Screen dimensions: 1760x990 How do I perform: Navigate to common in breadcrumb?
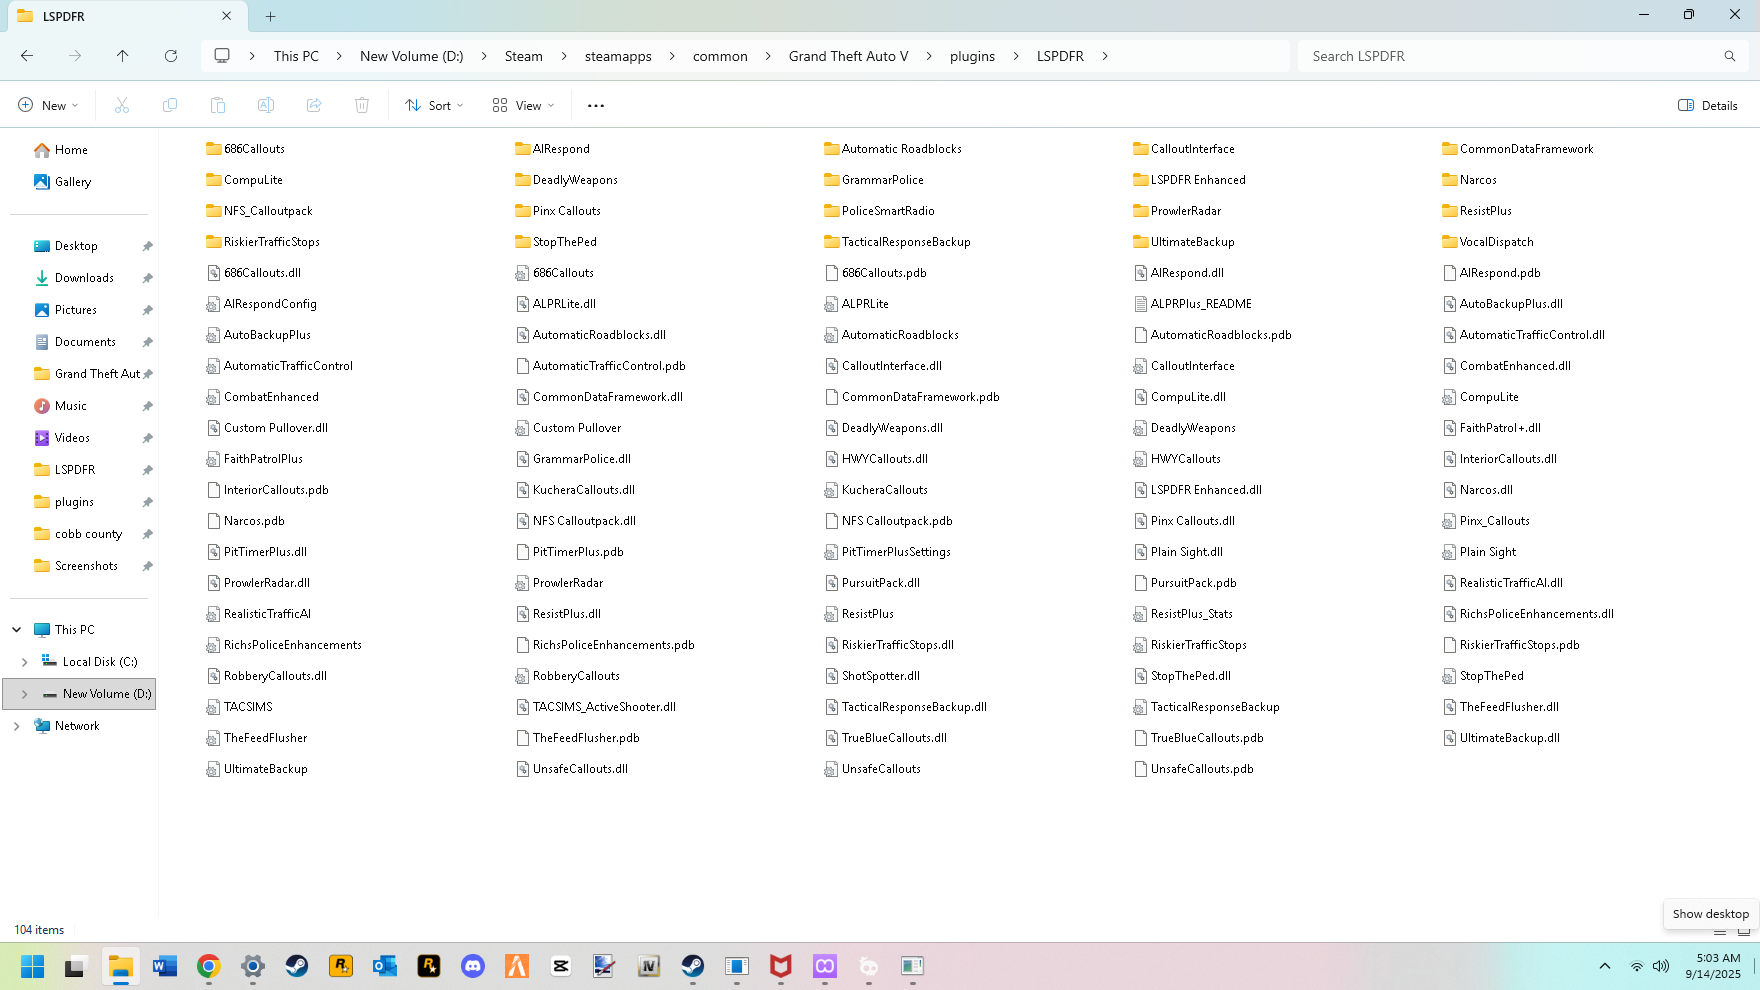pos(720,56)
